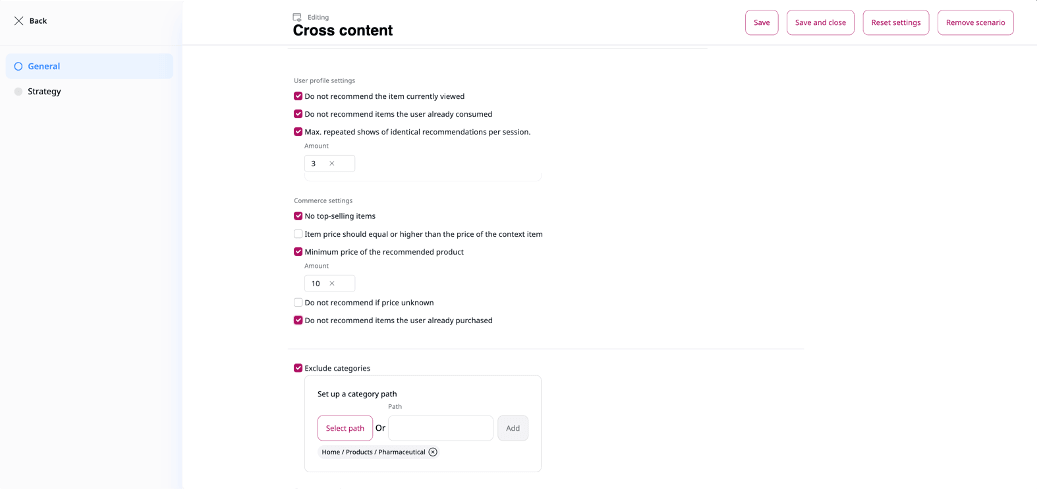The width and height of the screenshot is (1037, 489).
Task: Click the Back X icon
Action: [19, 21]
